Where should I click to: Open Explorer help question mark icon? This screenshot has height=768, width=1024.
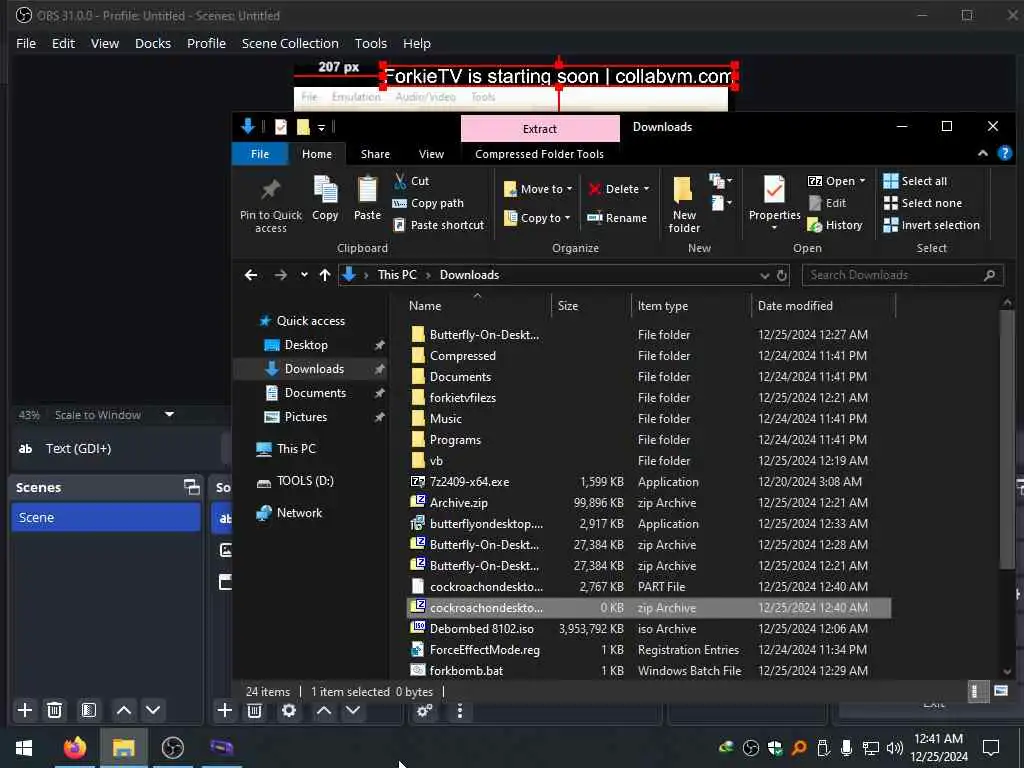[x=1004, y=153]
